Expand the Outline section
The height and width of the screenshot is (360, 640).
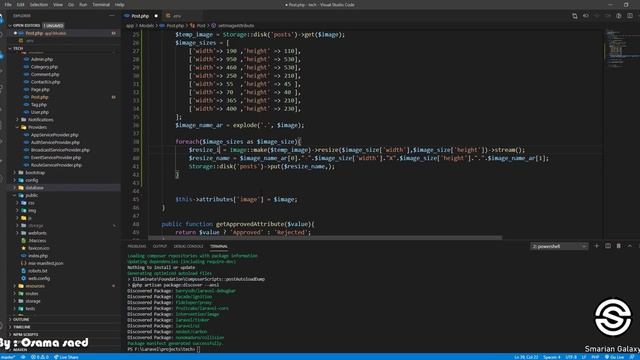[20, 320]
